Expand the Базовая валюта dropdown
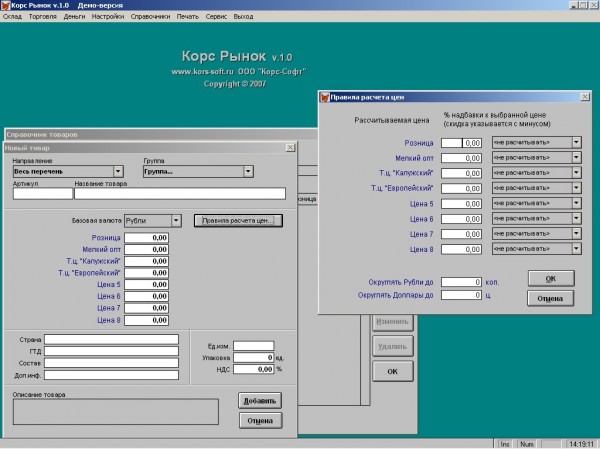The image size is (600, 449). 177,220
